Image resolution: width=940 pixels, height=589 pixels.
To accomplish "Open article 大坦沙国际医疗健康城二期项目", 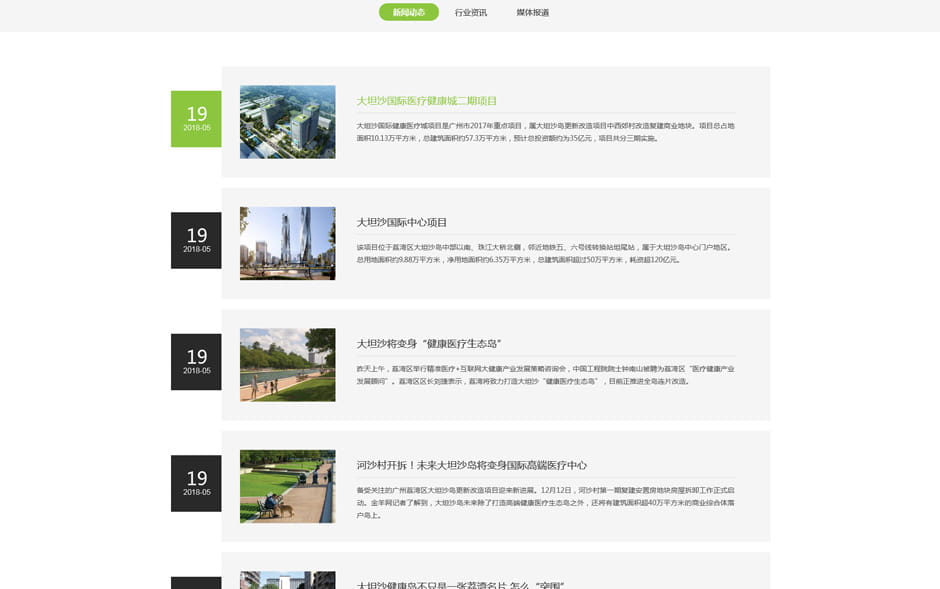I will (426, 101).
